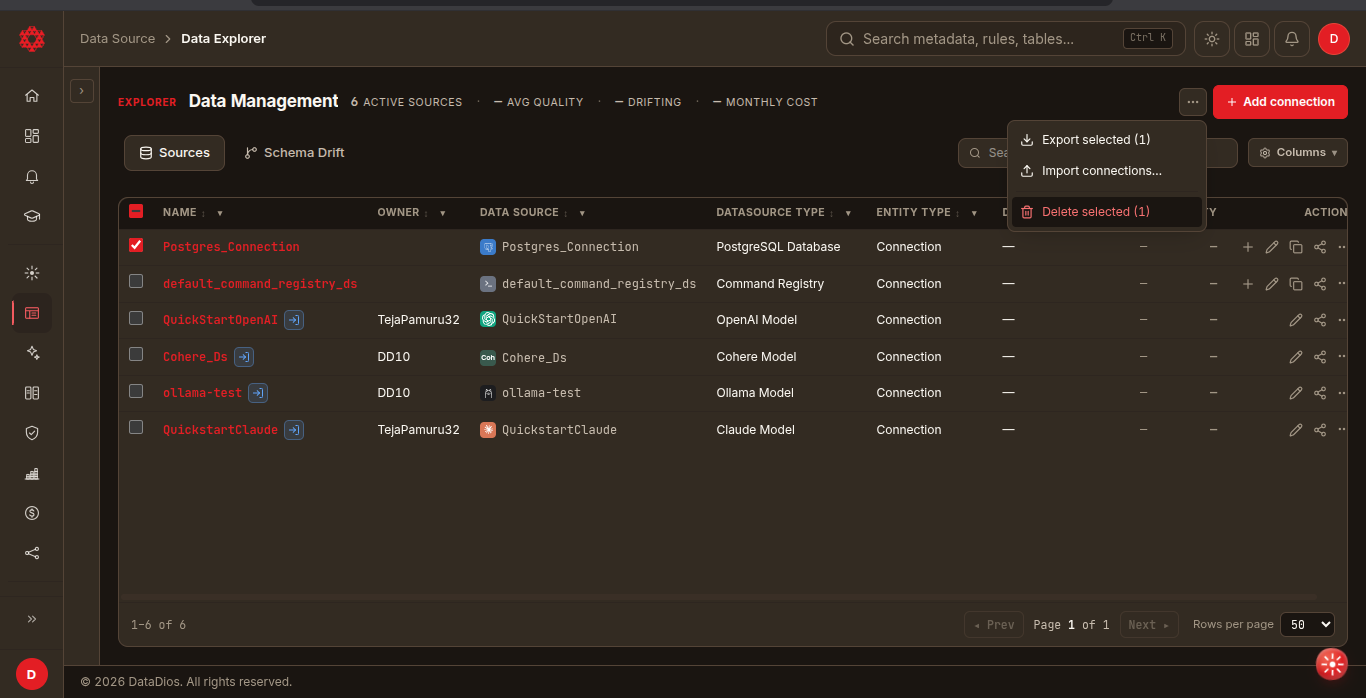This screenshot has width=1366, height=698.
Task: Open the dashboard grid icon in the sidebar
Action: pyautogui.click(x=32, y=136)
